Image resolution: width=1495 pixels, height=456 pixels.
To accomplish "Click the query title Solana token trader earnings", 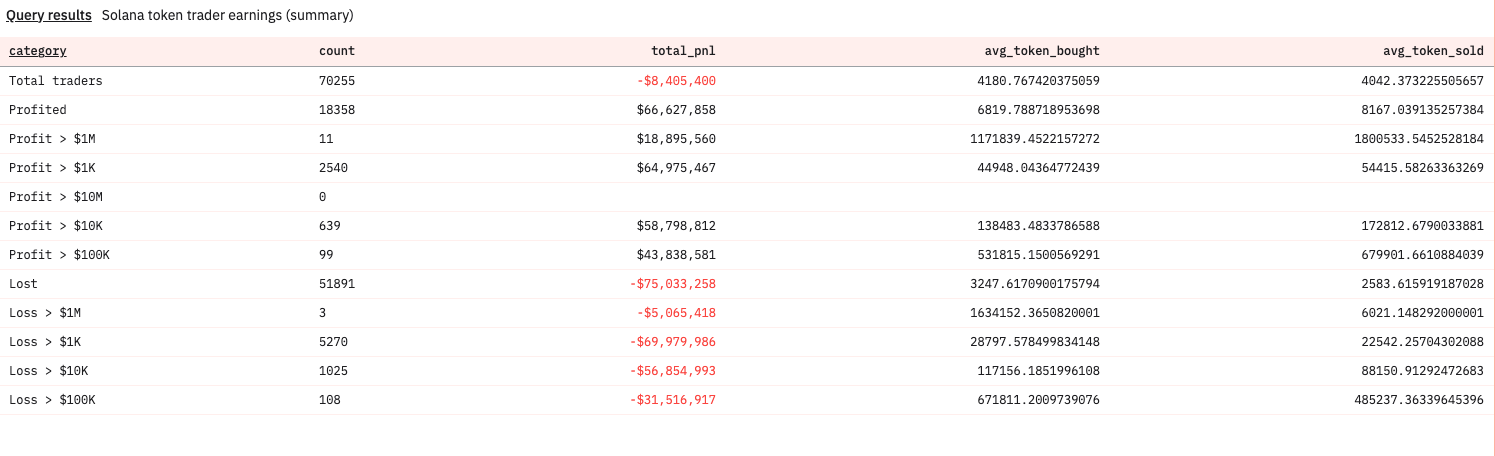I will (227, 16).
